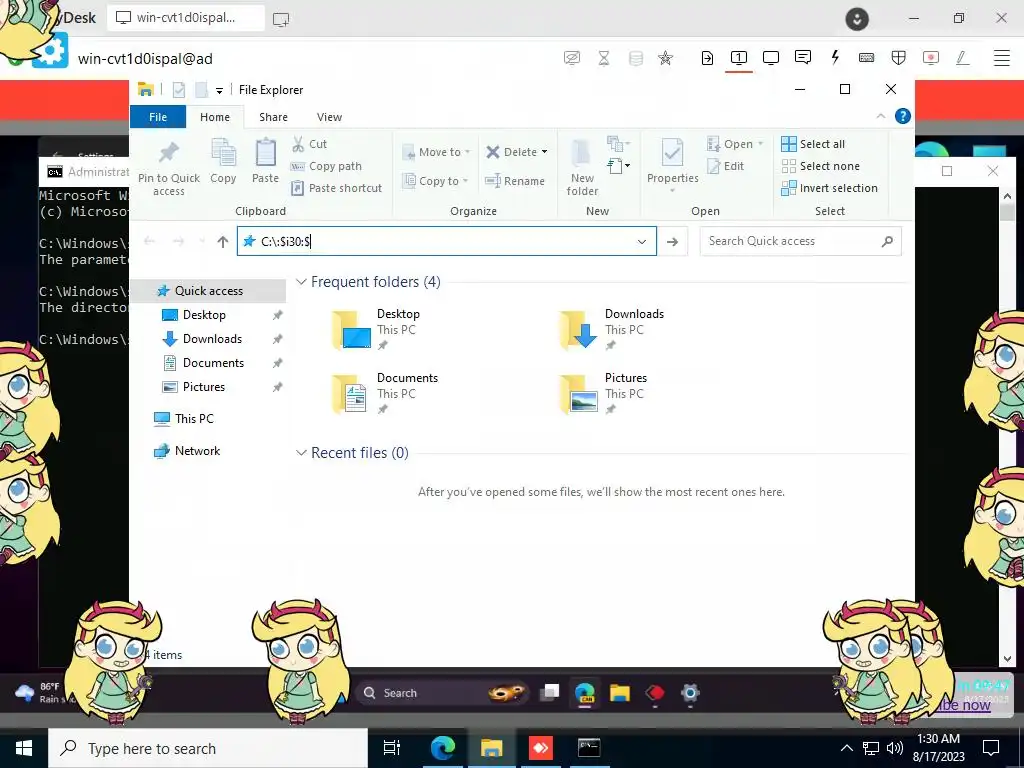
Task: Open the local taskbar notification center
Action: 991,748
